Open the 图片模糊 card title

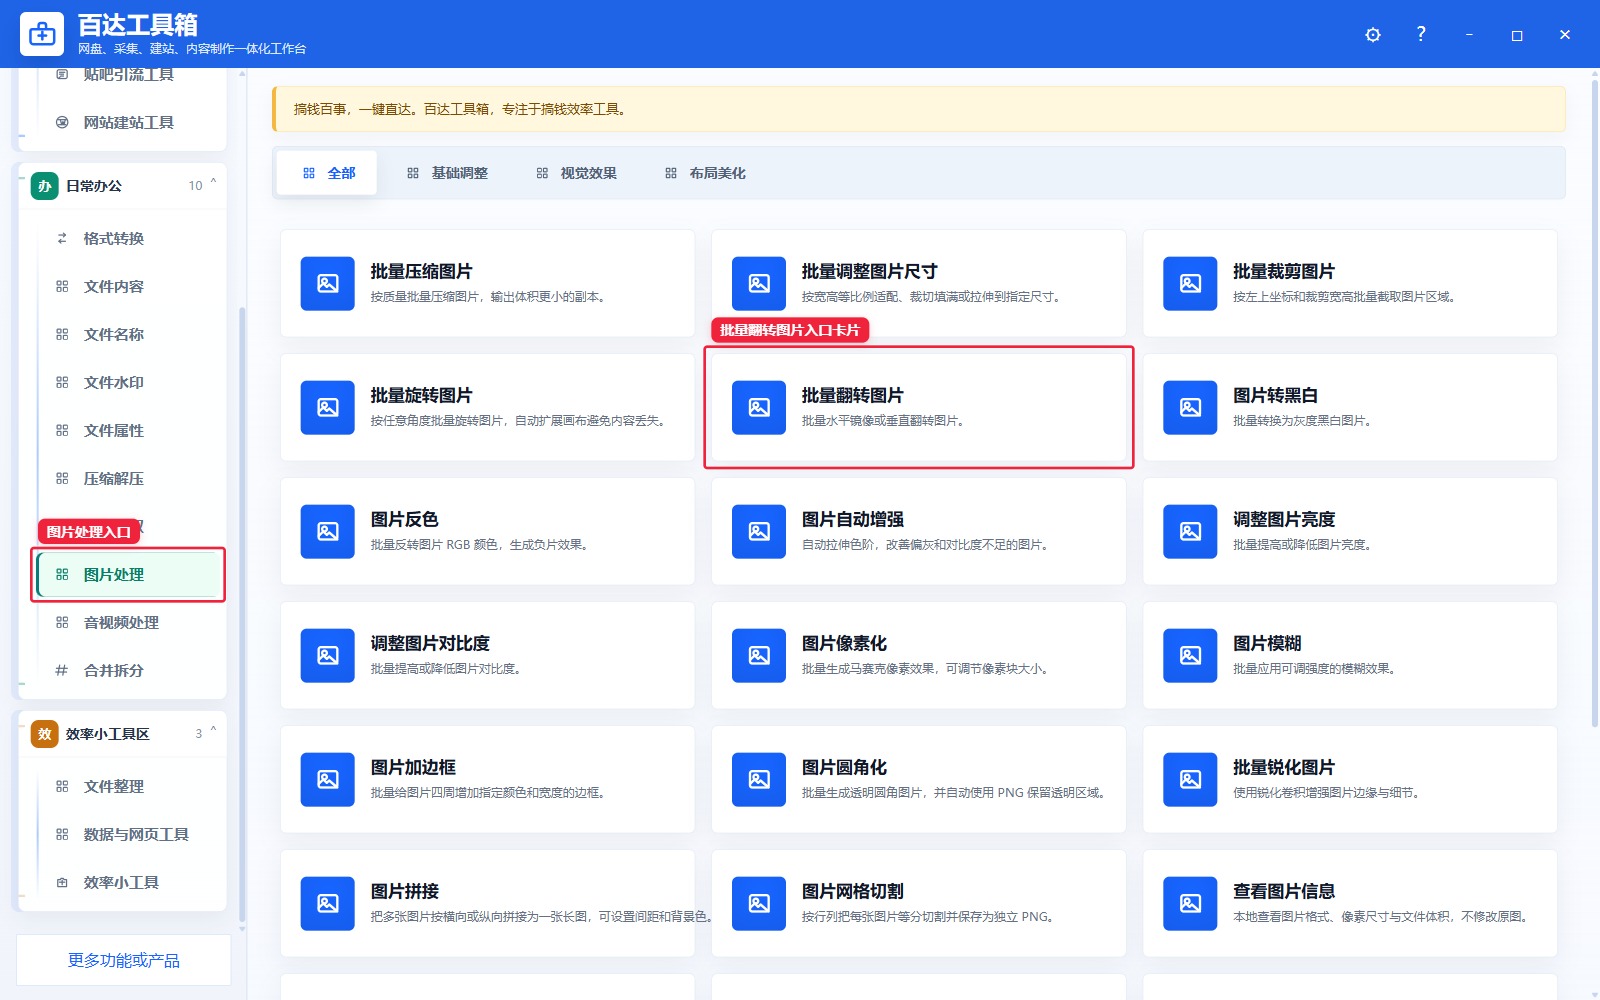[1267, 644]
